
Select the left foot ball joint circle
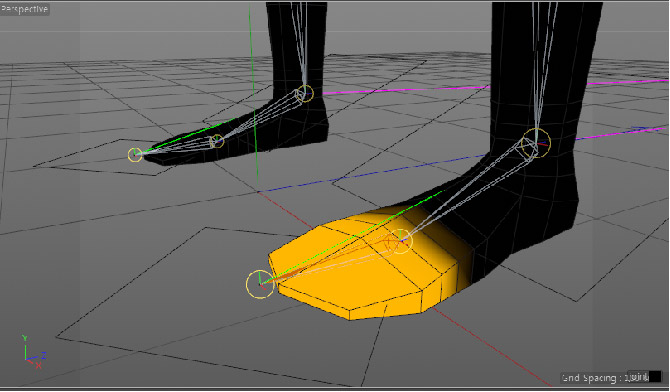(x=217, y=141)
